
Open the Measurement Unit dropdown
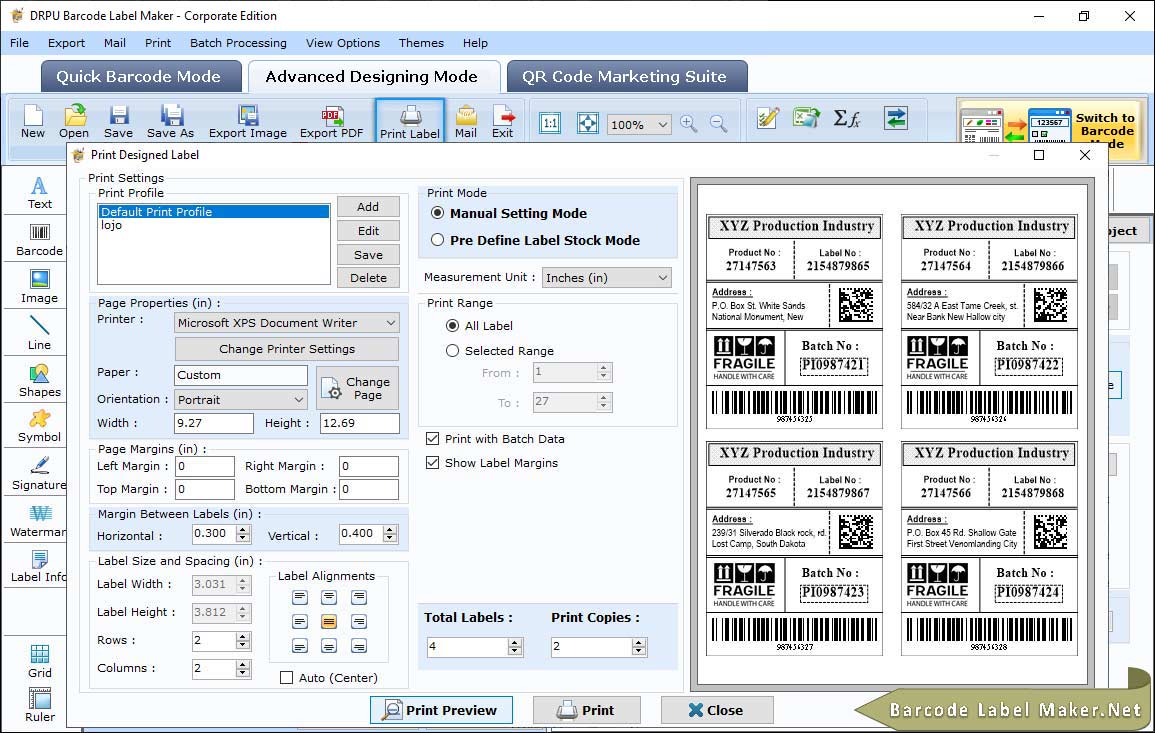coord(606,278)
